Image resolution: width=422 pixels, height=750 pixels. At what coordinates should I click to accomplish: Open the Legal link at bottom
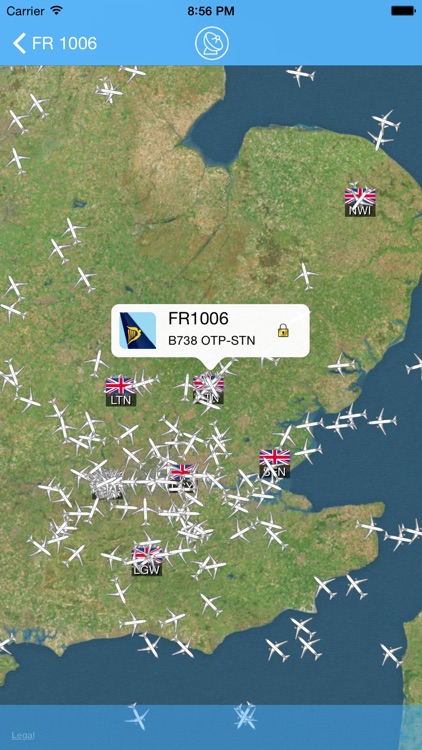click(x=23, y=736)
